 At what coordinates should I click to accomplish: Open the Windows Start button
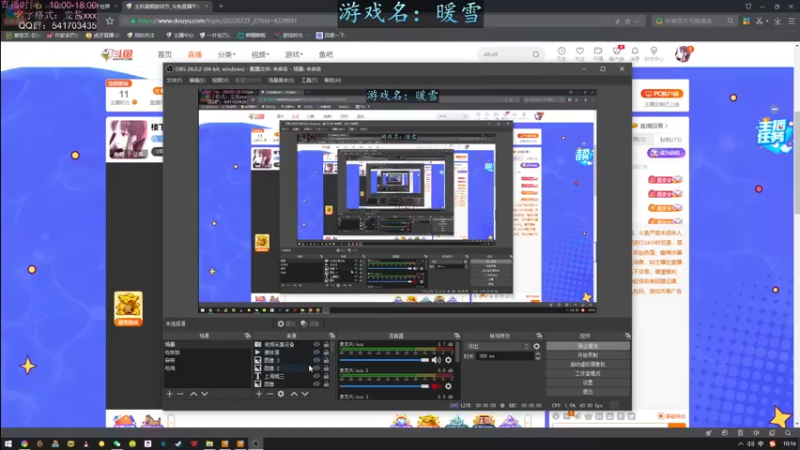pos(8,444)
